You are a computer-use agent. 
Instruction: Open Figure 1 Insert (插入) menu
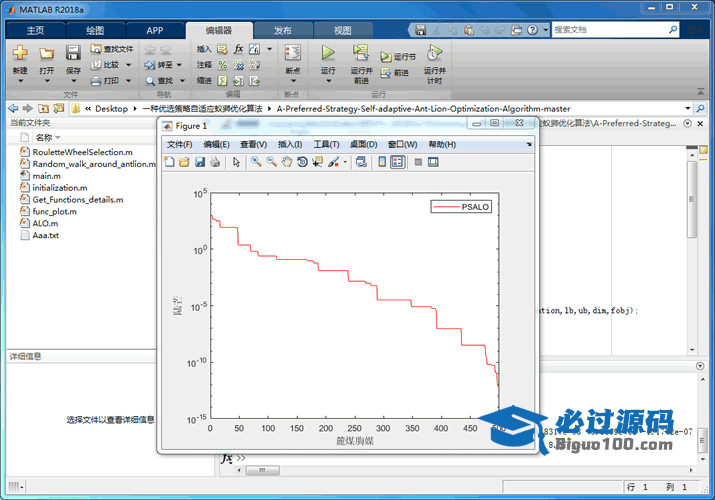pos(290,144)
